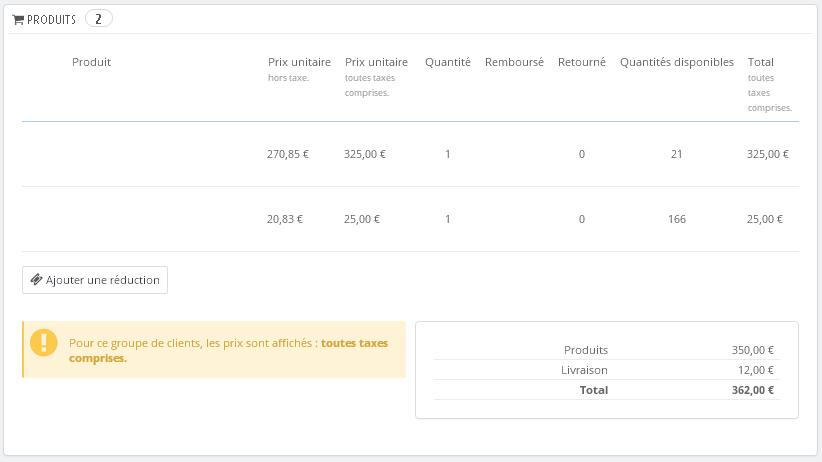Click the Quantité column header

pyautogui.click(x=447, y=62)
